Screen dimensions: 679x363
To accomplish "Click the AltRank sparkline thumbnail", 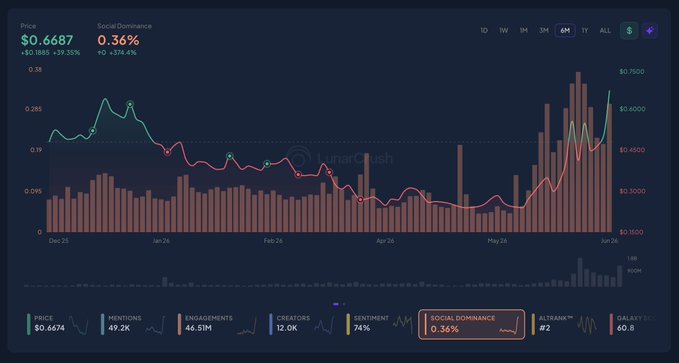I will click(x=587, y=324).
